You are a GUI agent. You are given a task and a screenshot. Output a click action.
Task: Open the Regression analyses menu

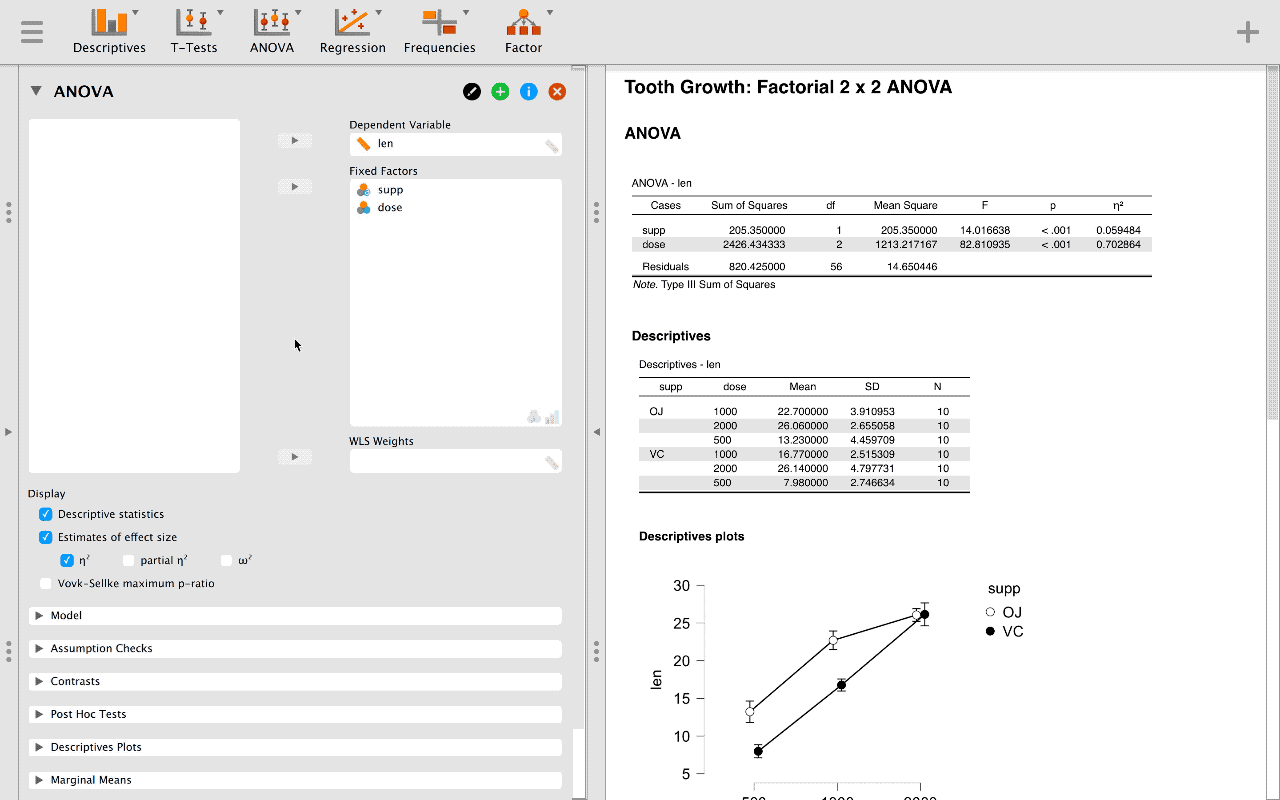click(353, 31)
